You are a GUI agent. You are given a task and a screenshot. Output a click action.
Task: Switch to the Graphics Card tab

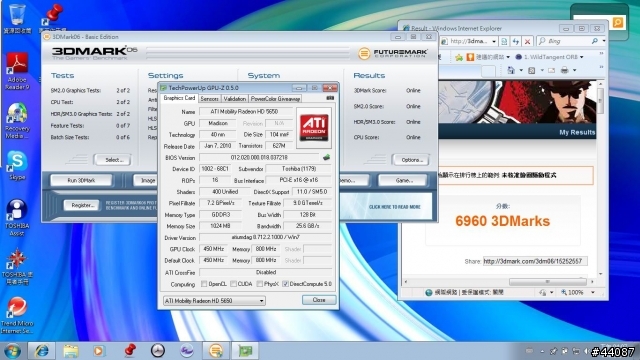click(x=179, y=98)
